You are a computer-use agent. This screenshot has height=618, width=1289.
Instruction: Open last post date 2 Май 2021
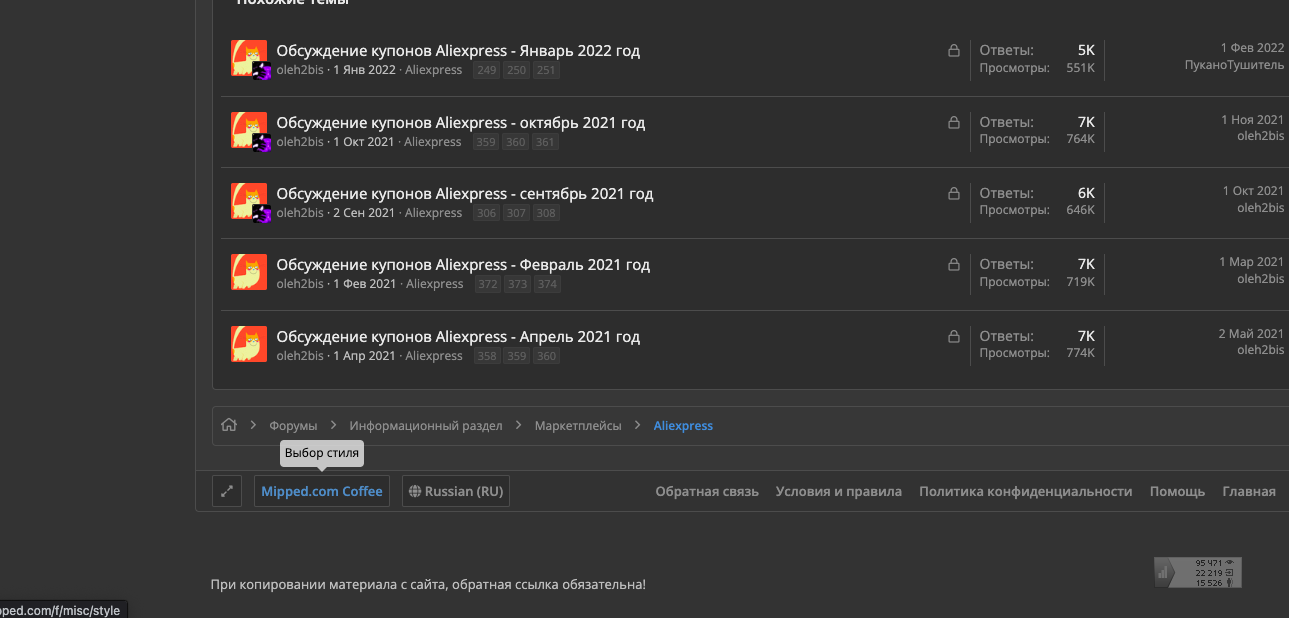click(1251, 333)
